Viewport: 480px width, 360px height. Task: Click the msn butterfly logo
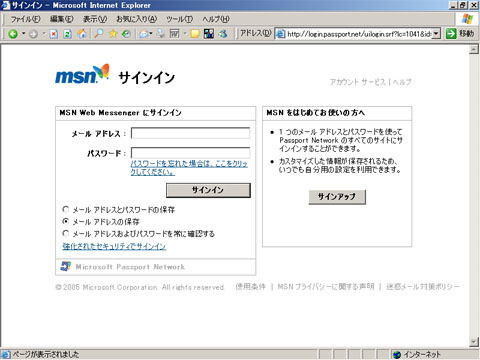tap(82, 74)
